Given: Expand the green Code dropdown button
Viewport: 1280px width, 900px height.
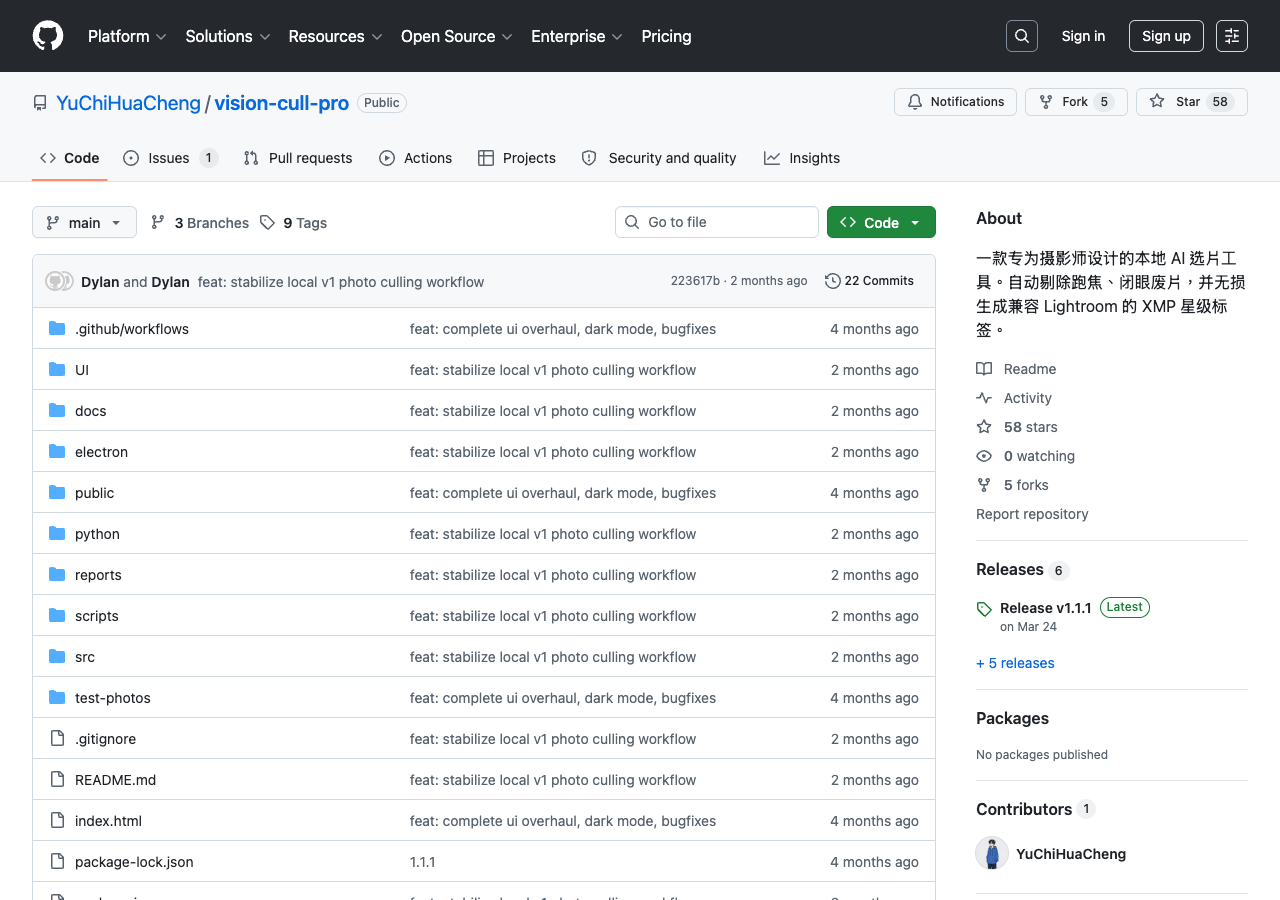Looking at the screenshot, I should (x=881, y=222).
